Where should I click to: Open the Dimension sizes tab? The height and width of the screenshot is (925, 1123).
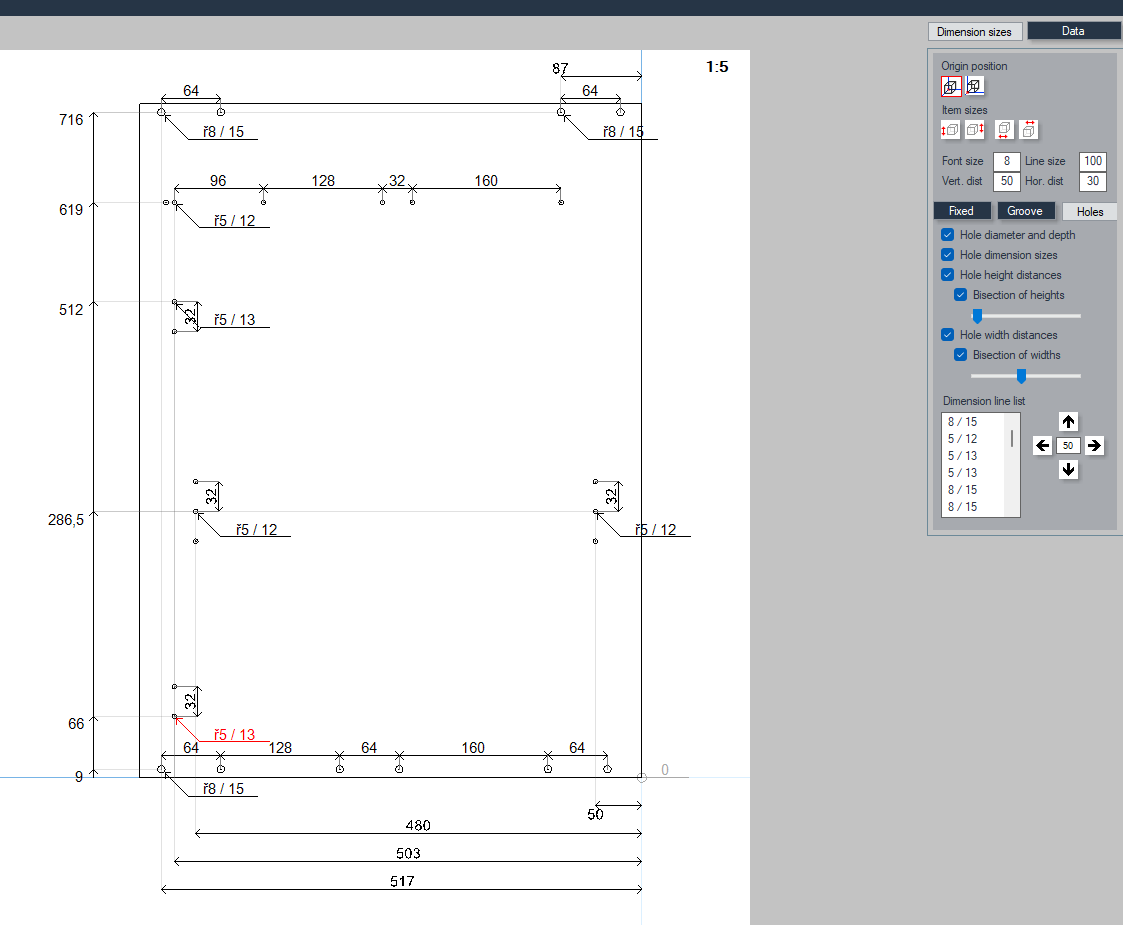tap(975, 32)
